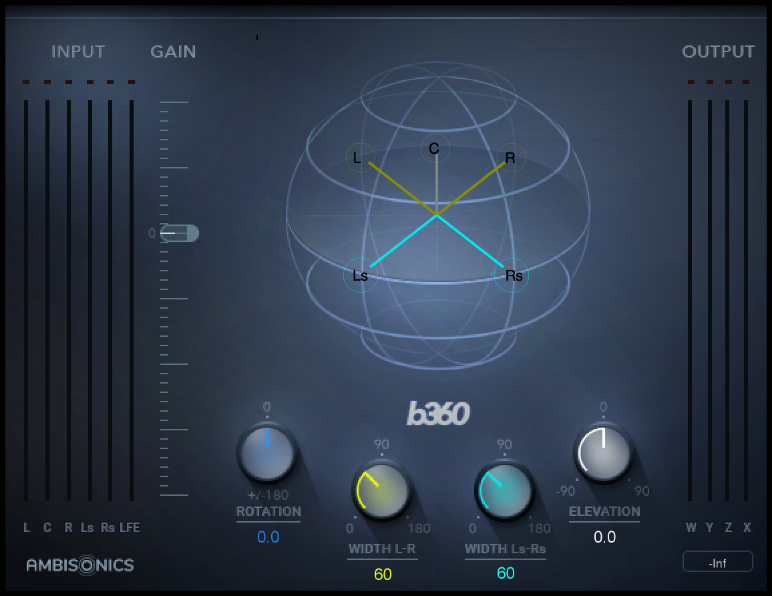772x596 pixels.
Task: Select the R speaker marker on sphere
Action: (511, 157)
